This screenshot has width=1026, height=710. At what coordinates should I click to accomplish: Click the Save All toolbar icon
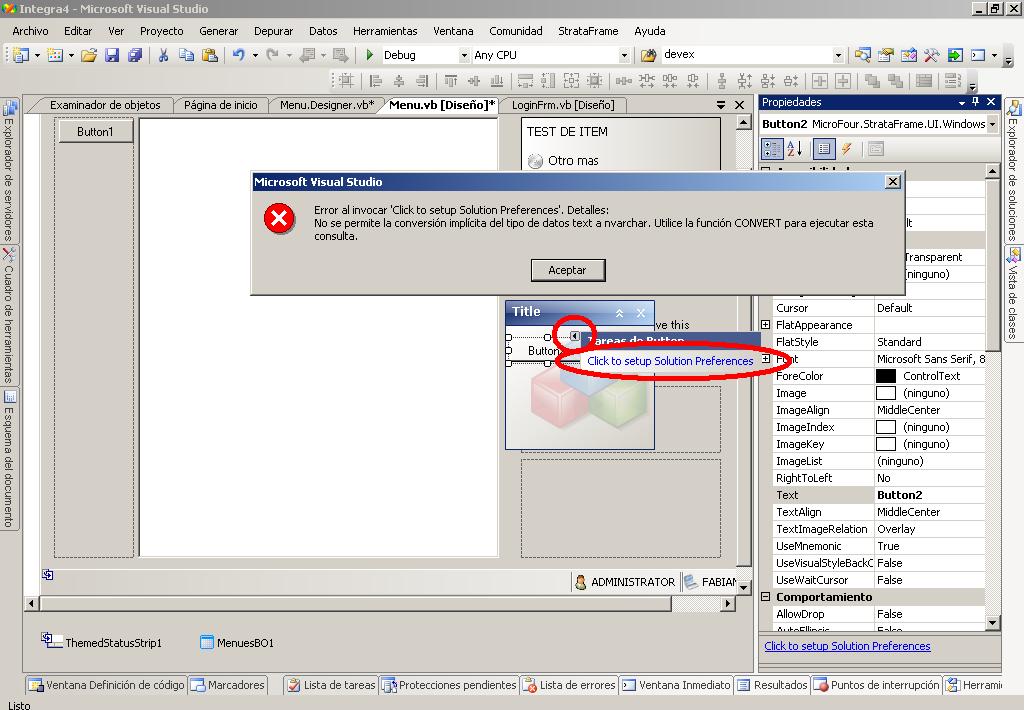tap(135, 55)
